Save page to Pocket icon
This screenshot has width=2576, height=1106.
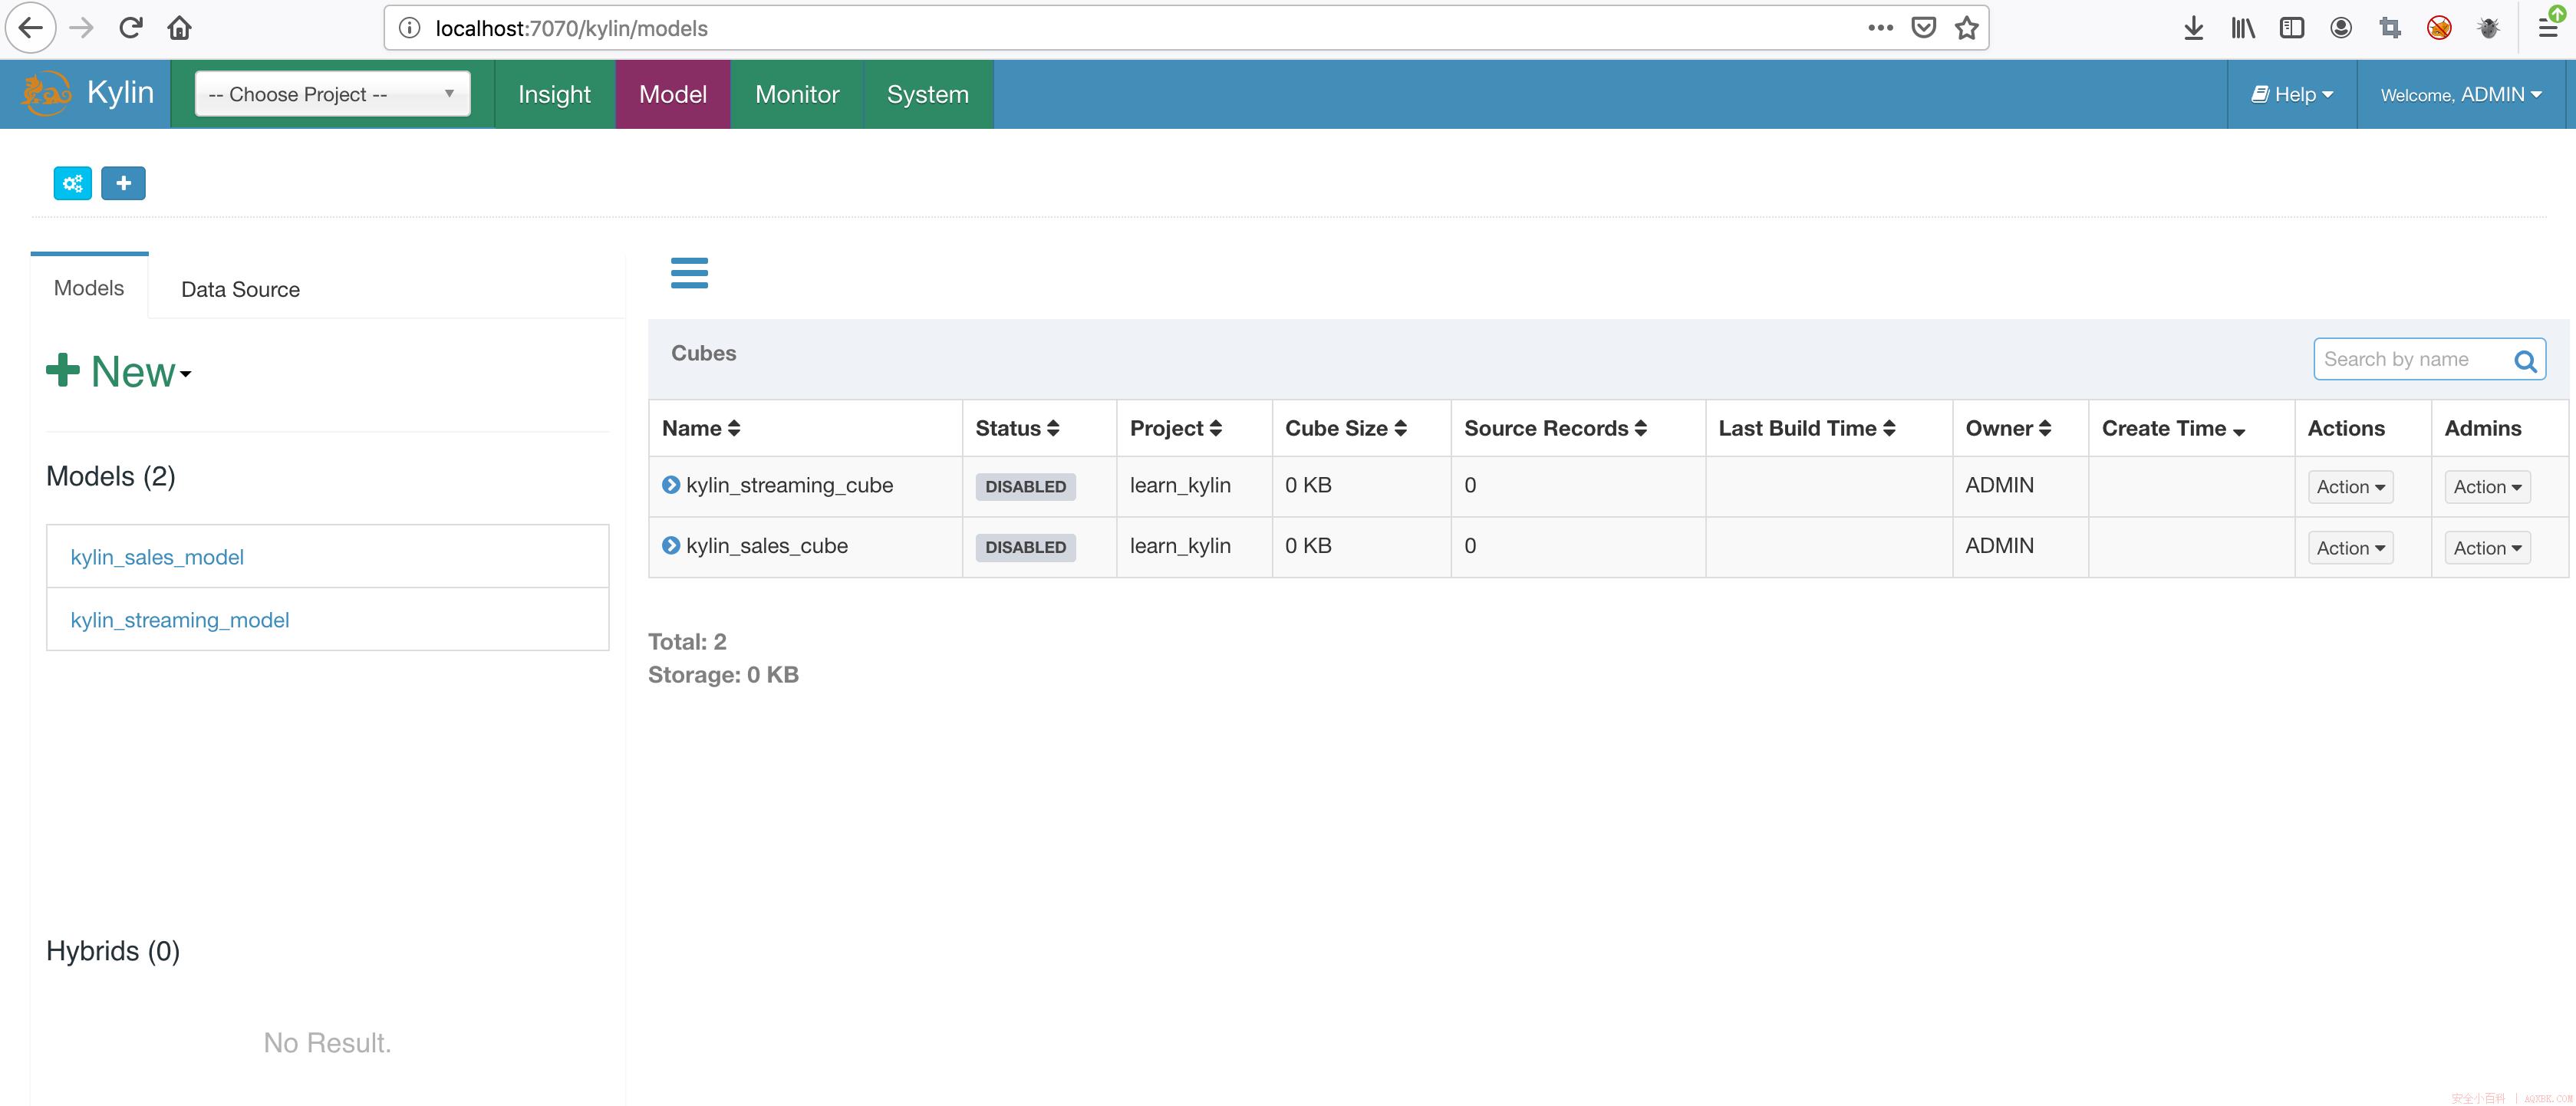1924,28
